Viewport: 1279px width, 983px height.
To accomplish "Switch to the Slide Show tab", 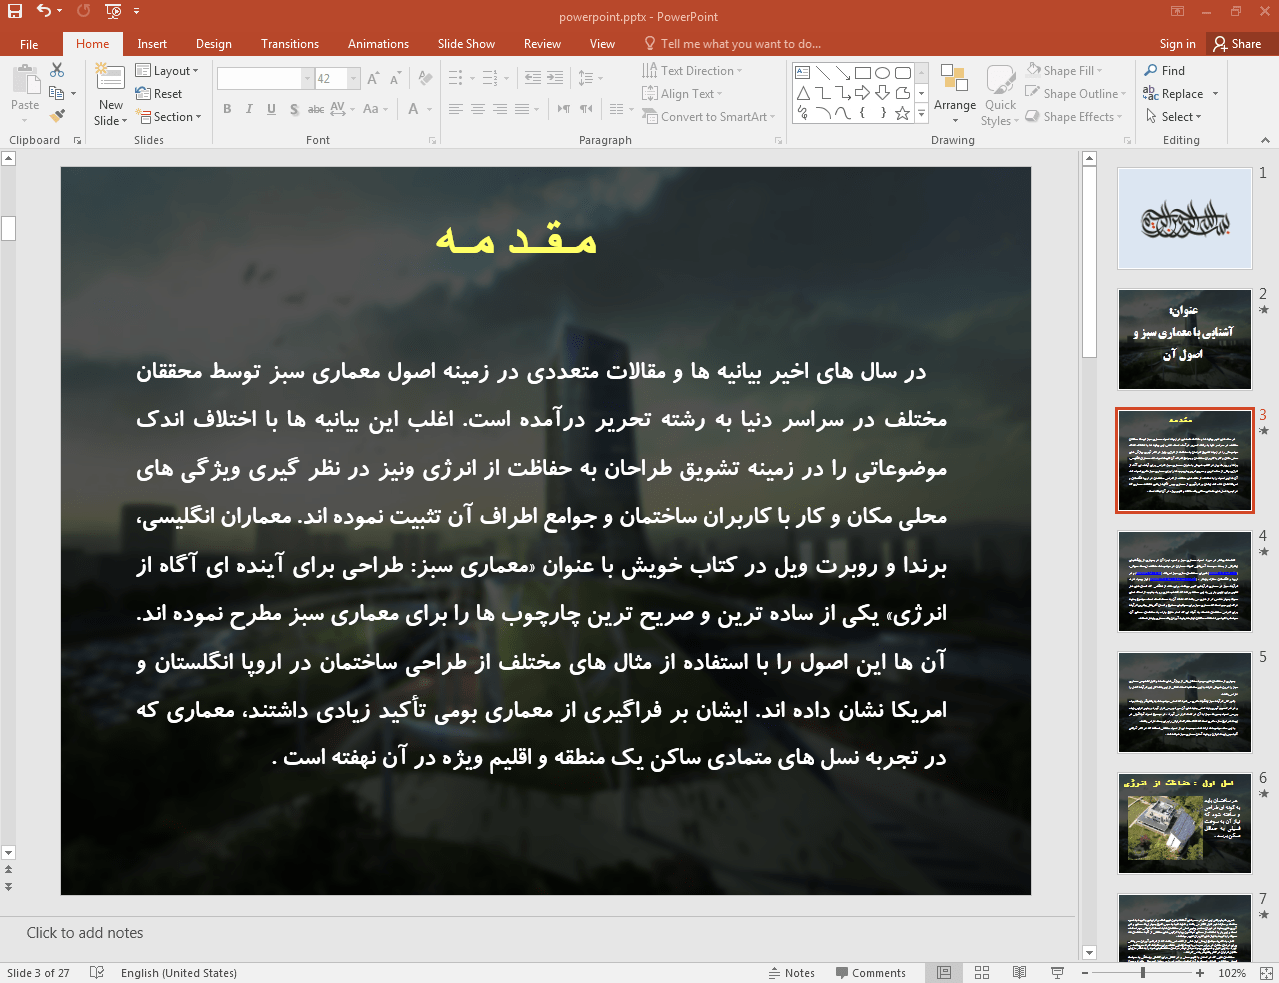I will click(x=466, y=44).
